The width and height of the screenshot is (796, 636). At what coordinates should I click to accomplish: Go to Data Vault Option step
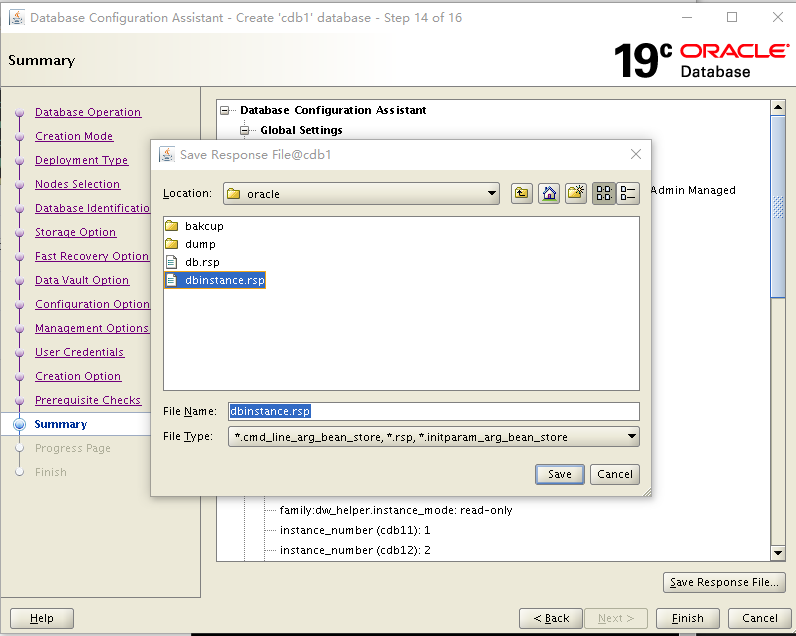82,280
